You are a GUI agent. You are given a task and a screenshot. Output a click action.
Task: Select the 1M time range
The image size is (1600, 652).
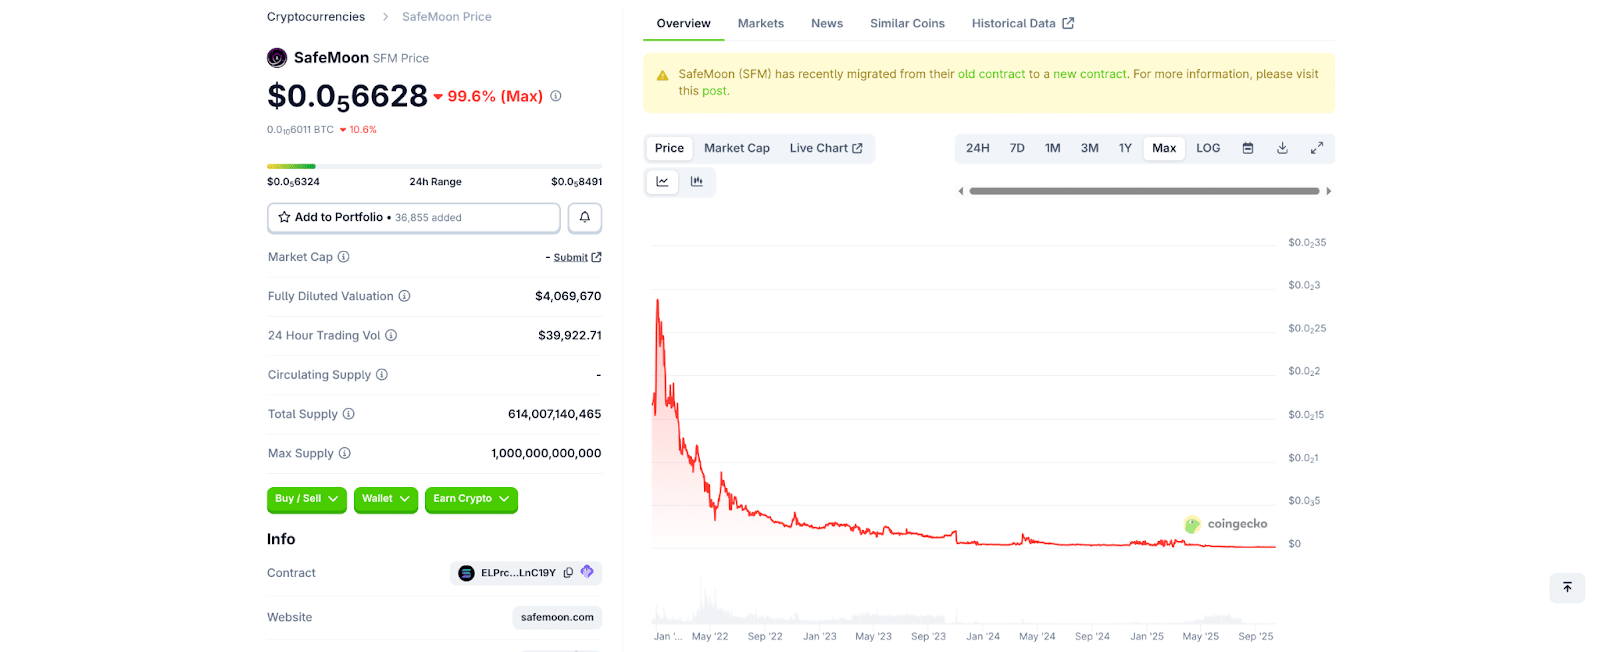tap(1053, 148)
